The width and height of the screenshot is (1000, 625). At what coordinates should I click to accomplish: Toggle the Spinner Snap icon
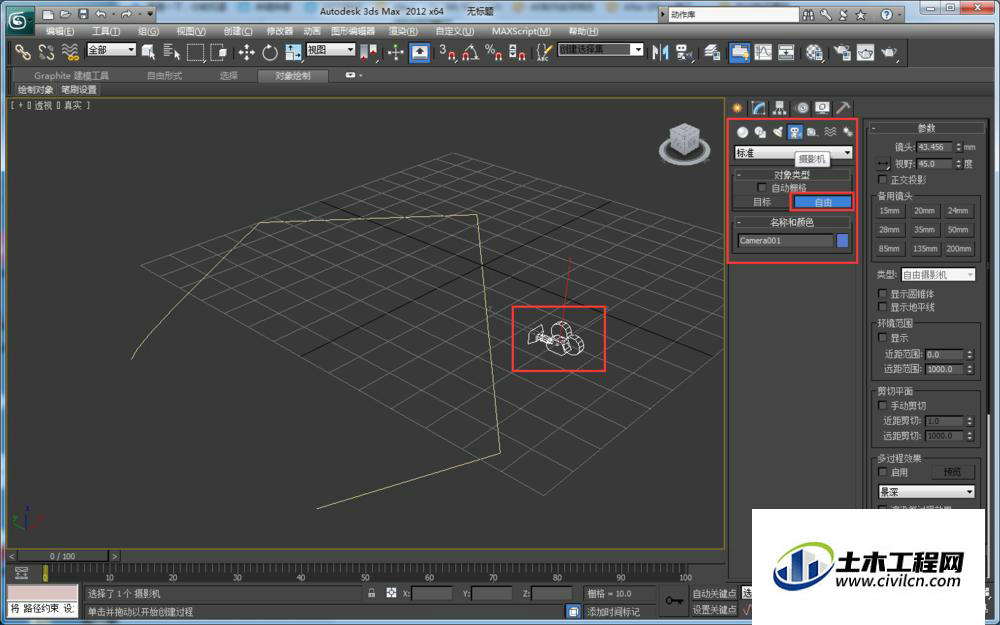tap(517, 52)
